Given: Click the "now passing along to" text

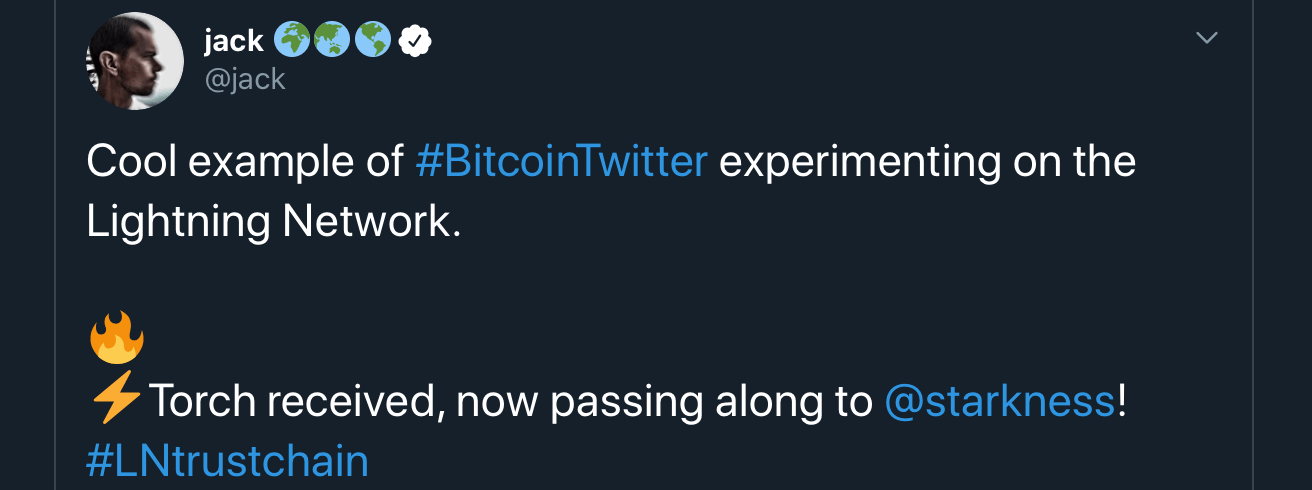Looking at the screenshot, I should pyautogui.click(x=664, y=402).
